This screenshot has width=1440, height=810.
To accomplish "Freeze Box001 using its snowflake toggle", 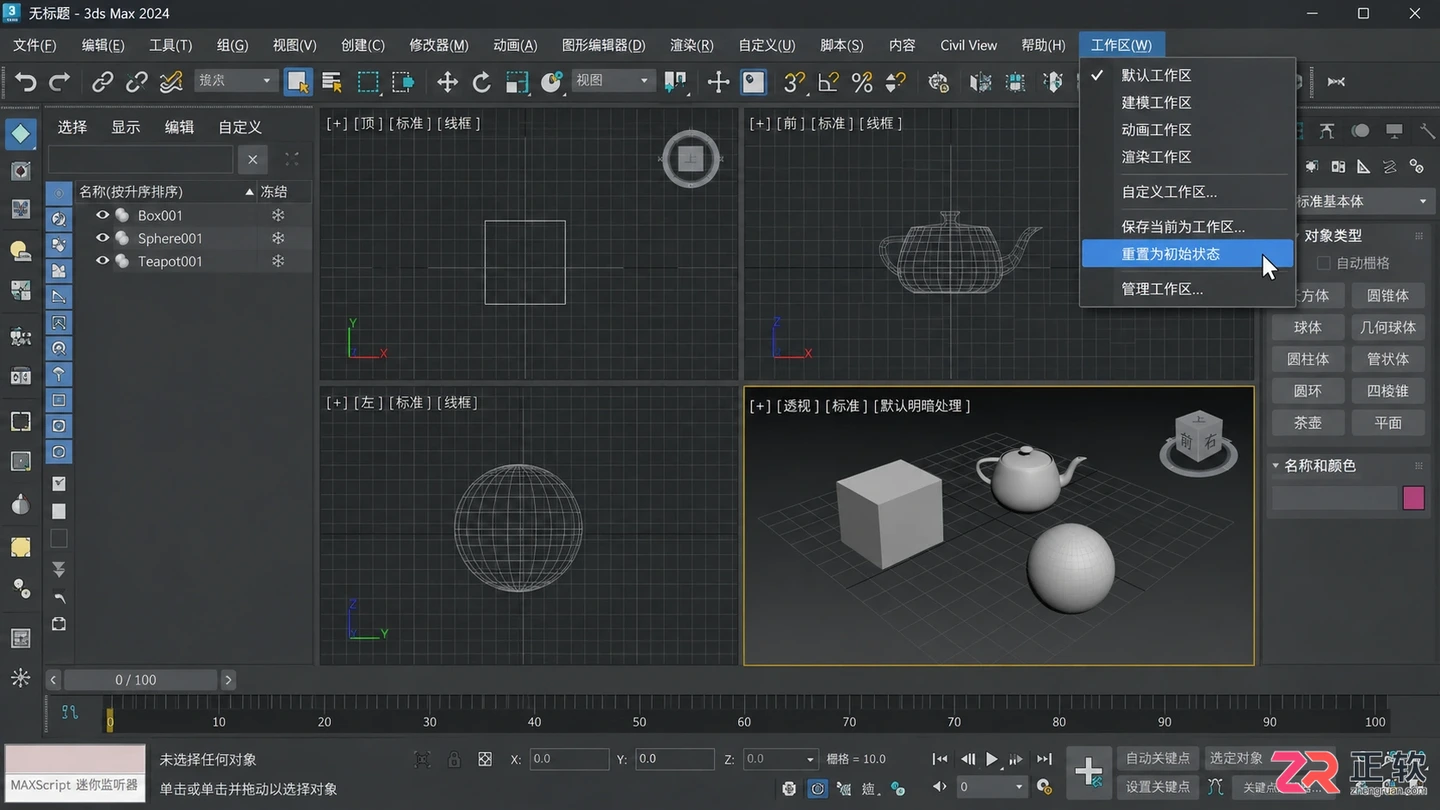I will point(278,215).
